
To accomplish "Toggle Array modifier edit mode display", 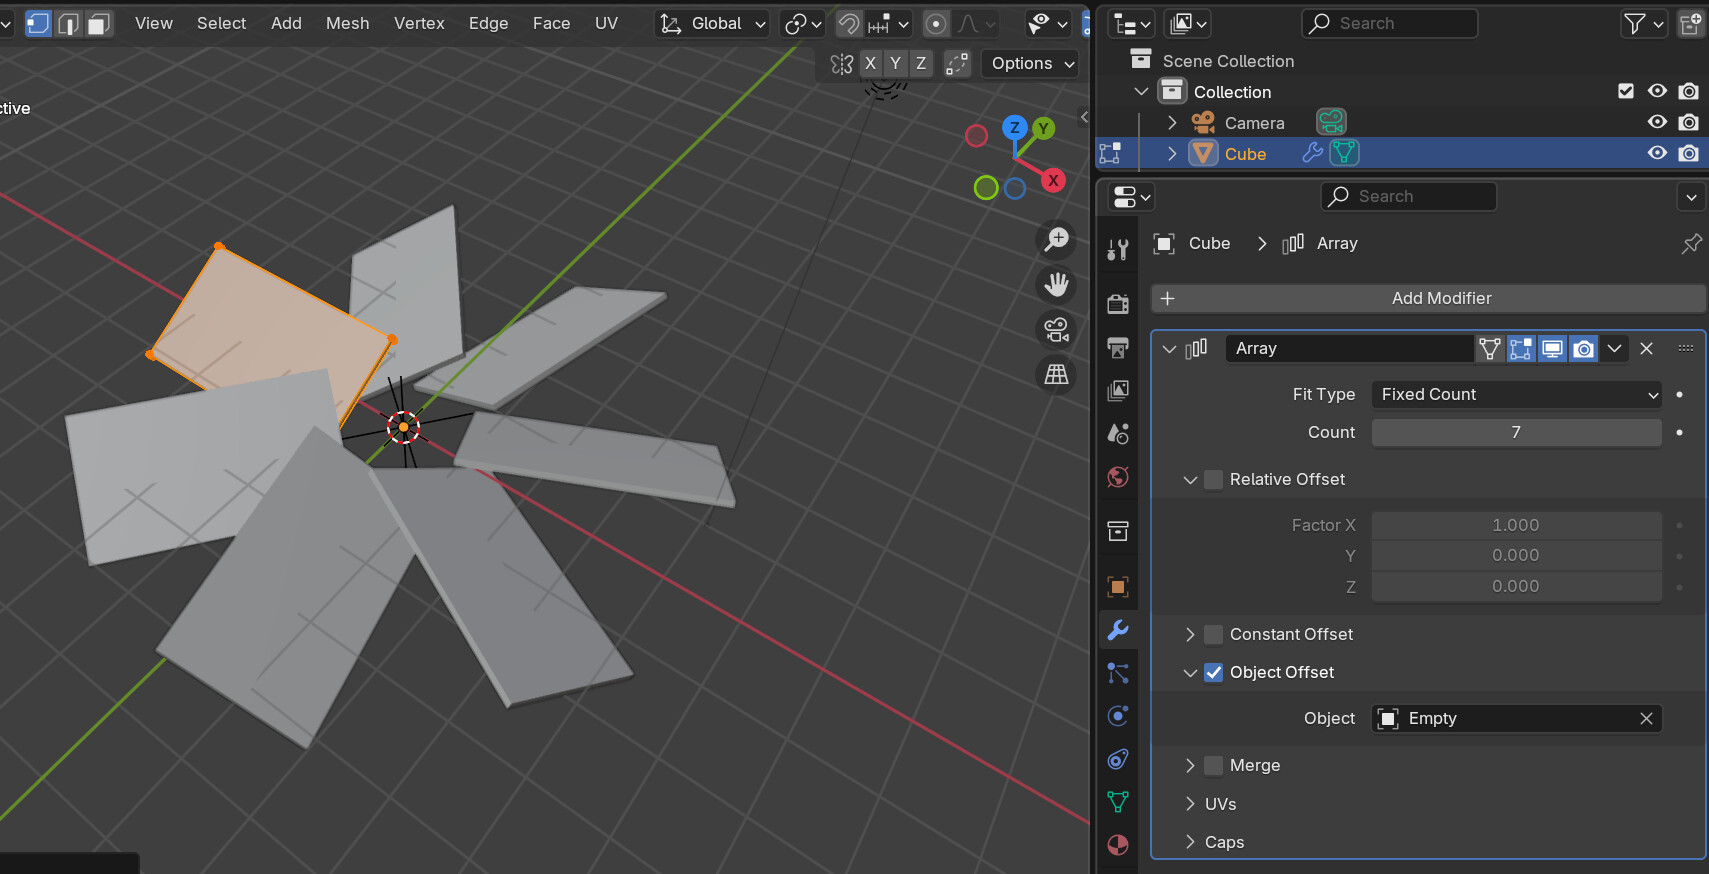I will [x=1521, y=348].
